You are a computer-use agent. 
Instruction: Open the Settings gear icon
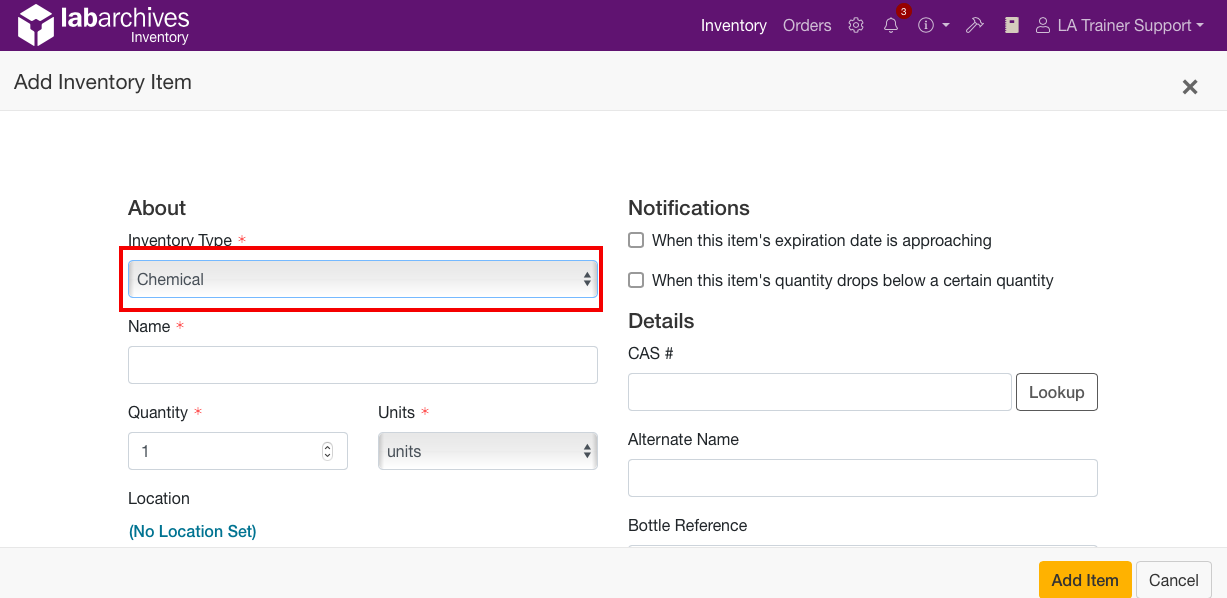coord(856,25)
